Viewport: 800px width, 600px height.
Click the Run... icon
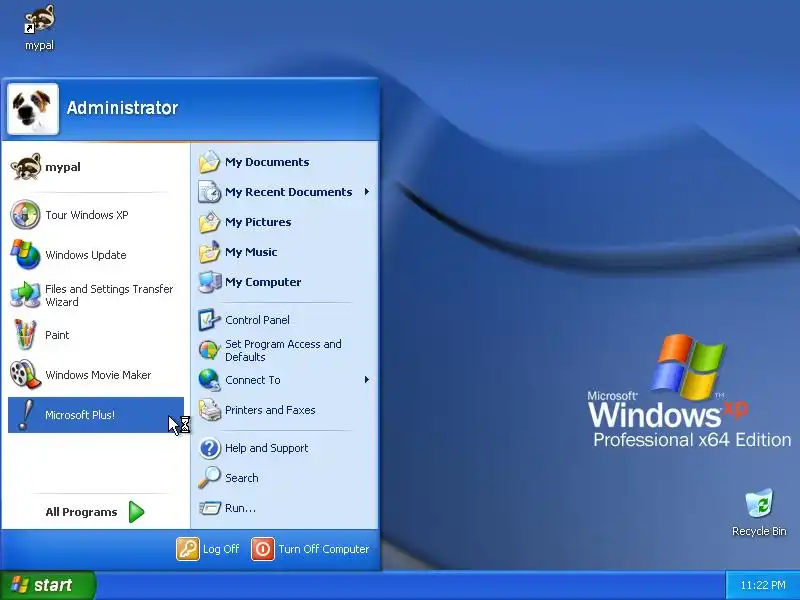click(x=209, y=508)
